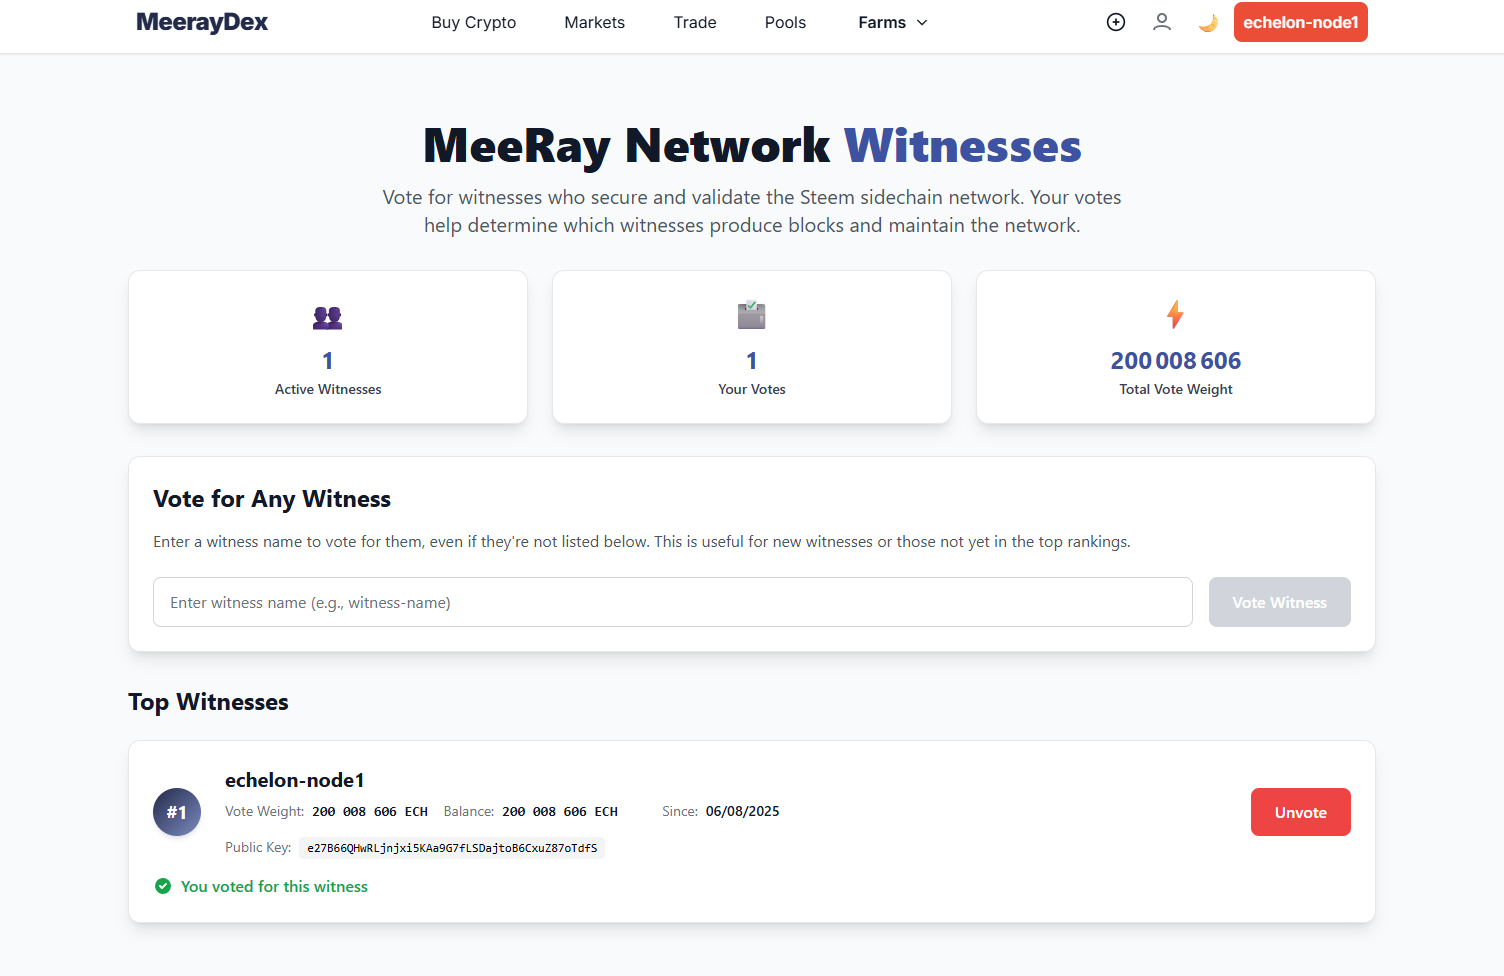Navigate to Pools
1504x976 pixels.
tap(785, 22)
